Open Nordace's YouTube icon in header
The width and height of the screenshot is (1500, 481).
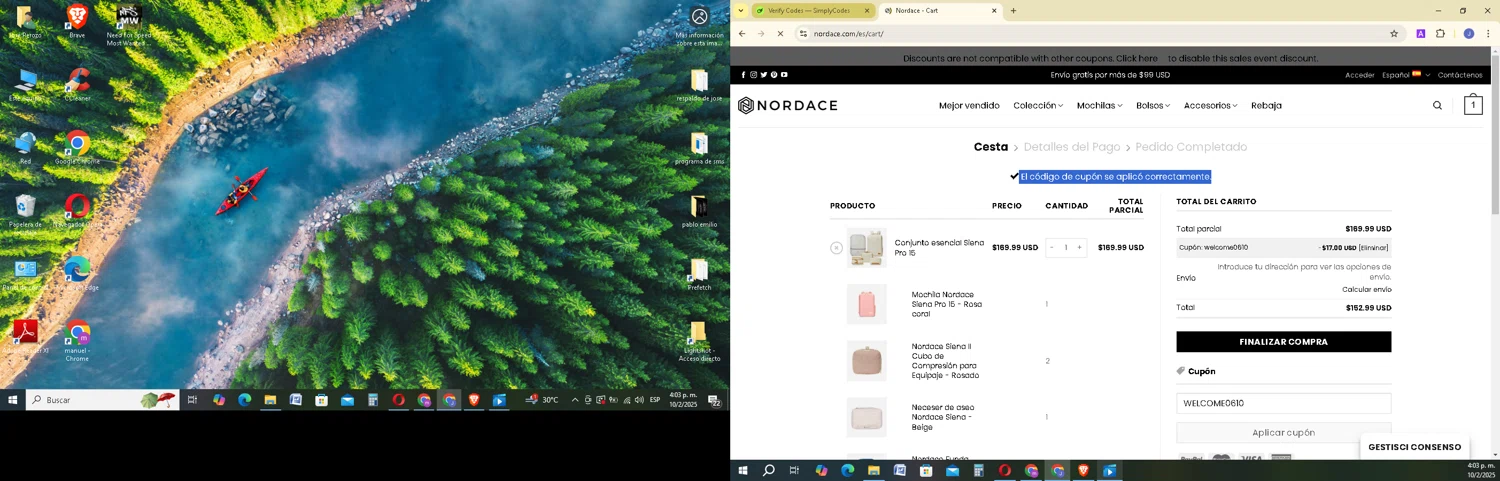click(784, 75)
